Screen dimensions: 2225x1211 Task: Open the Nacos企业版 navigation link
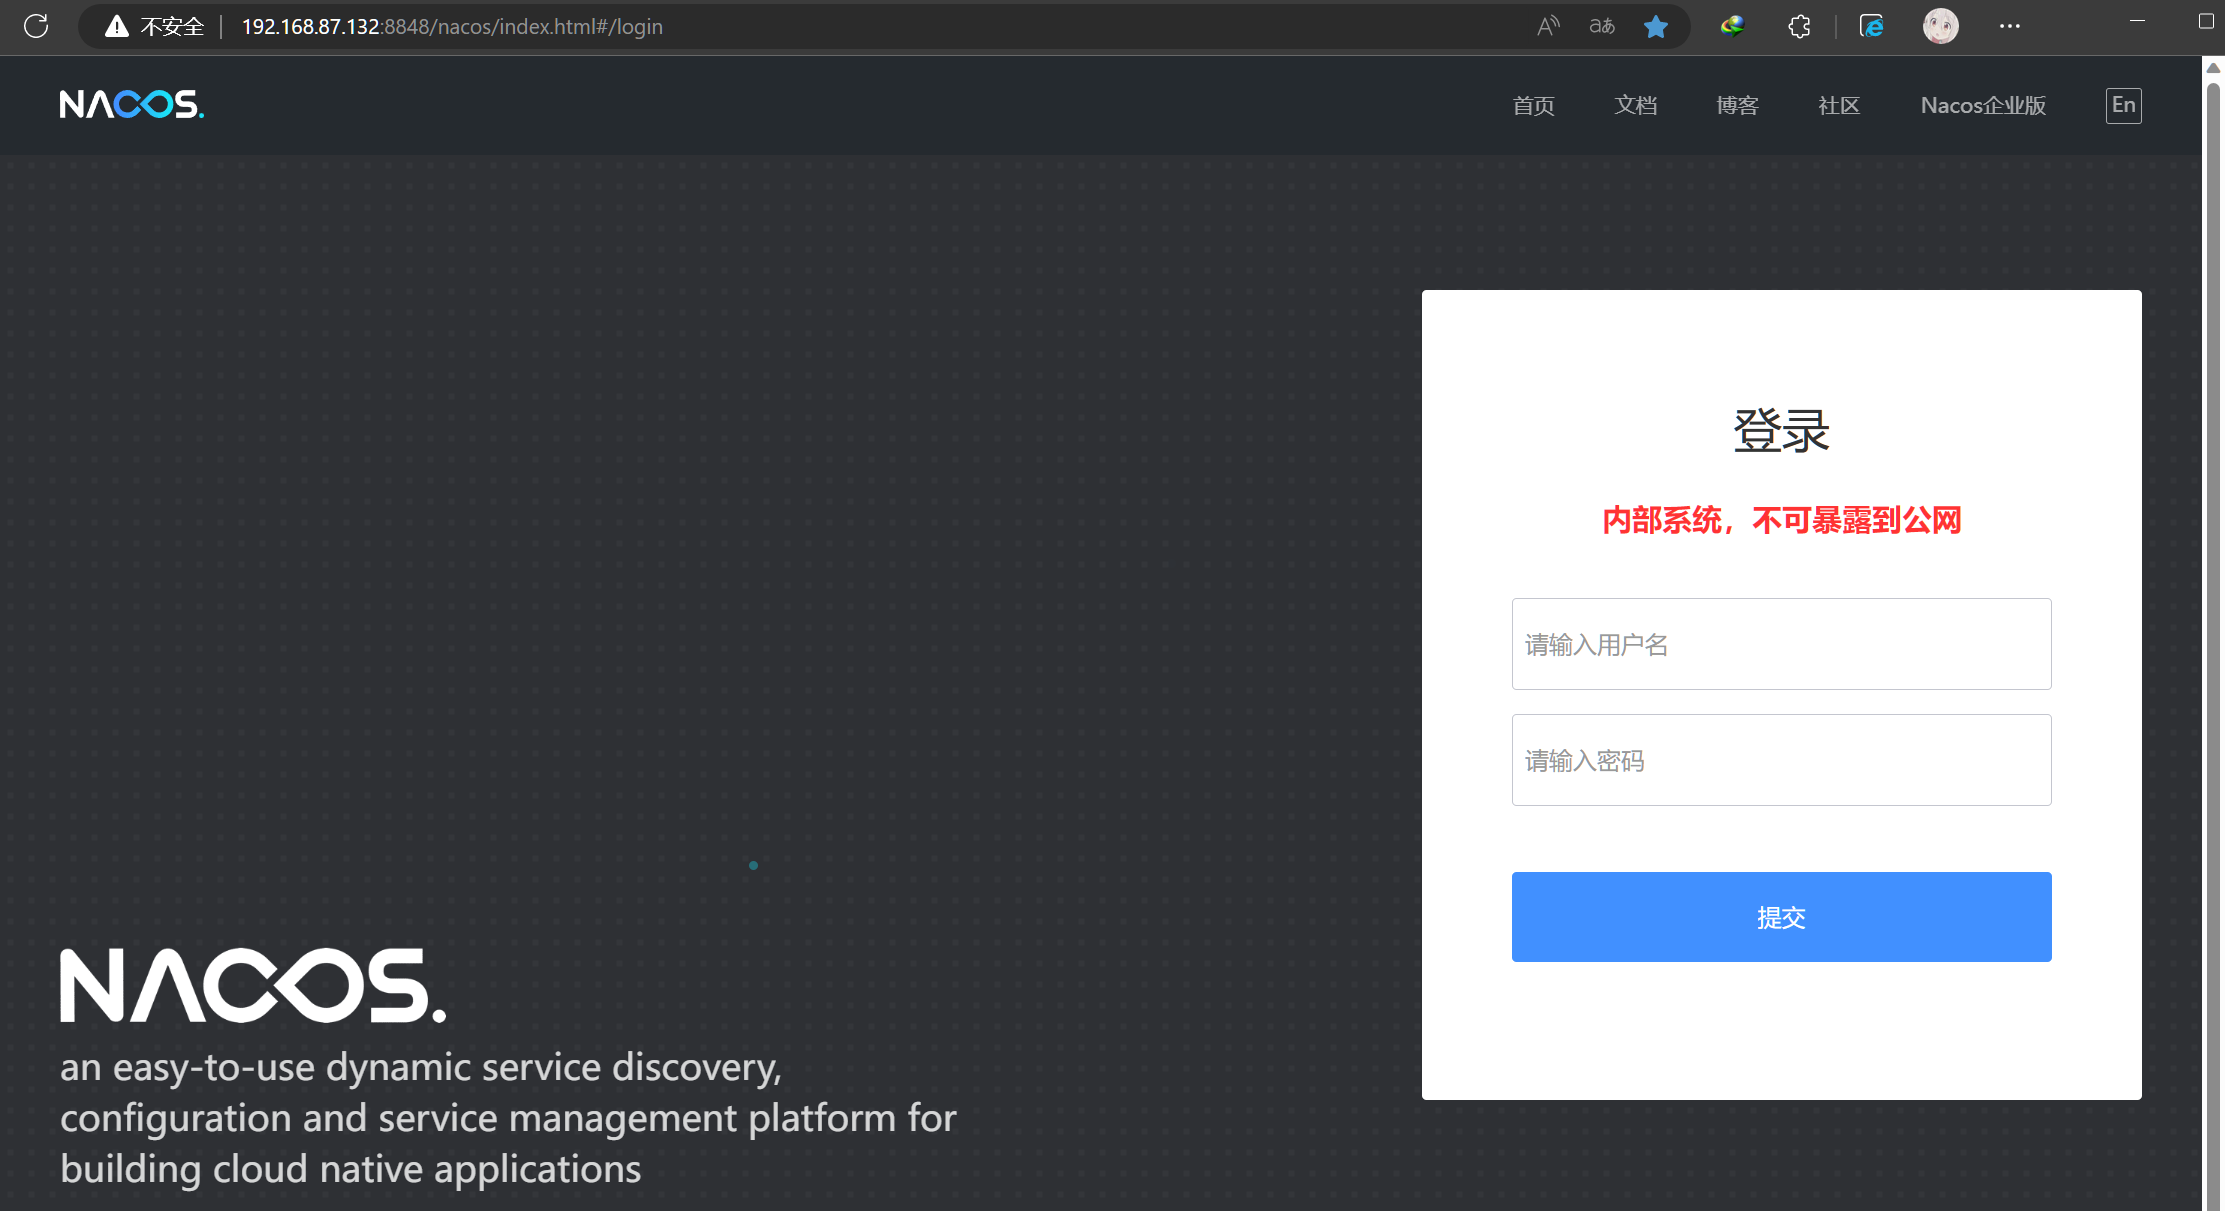coord(1983,105)
